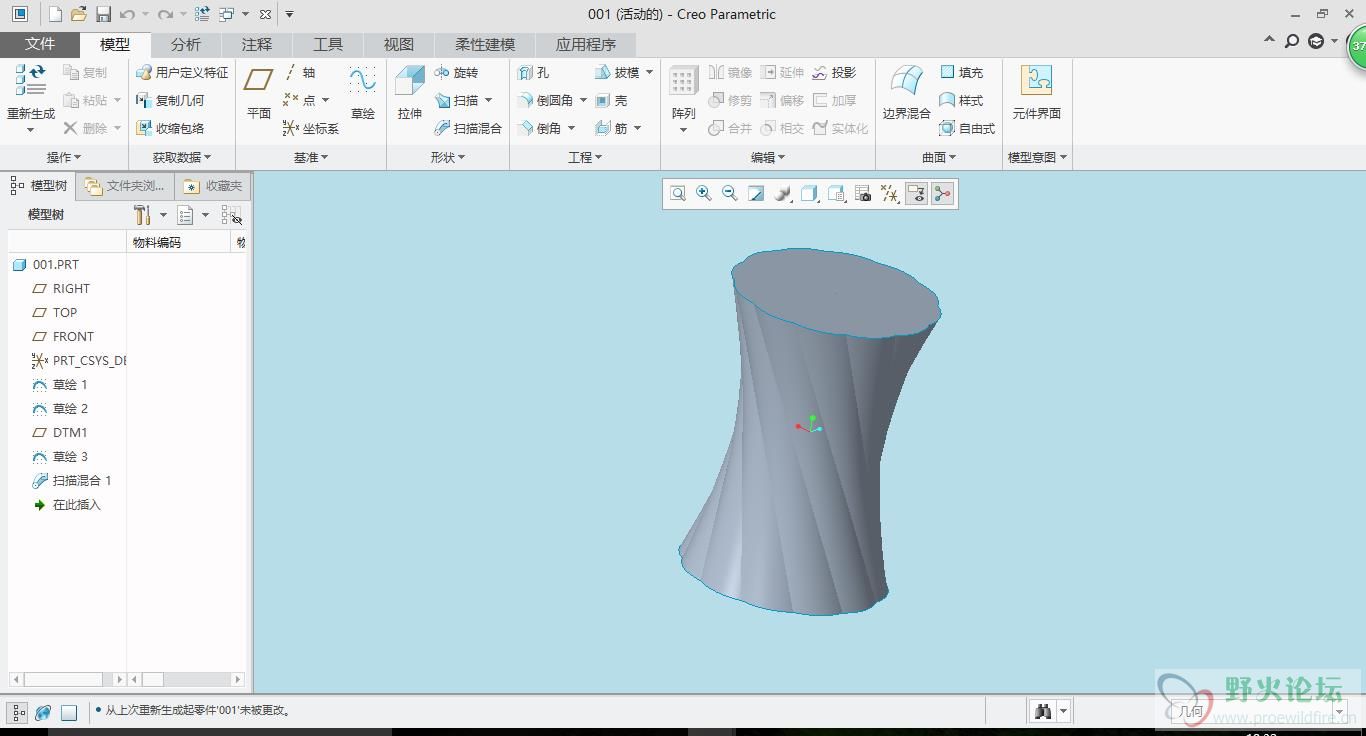Click the 草绘 sketch tool

[x=362, y=93]
